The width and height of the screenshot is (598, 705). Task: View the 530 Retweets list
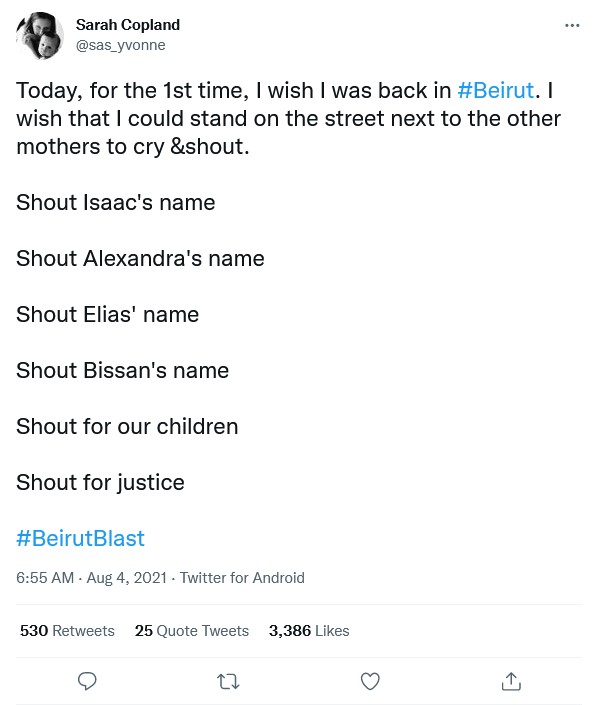pos(67,631)
